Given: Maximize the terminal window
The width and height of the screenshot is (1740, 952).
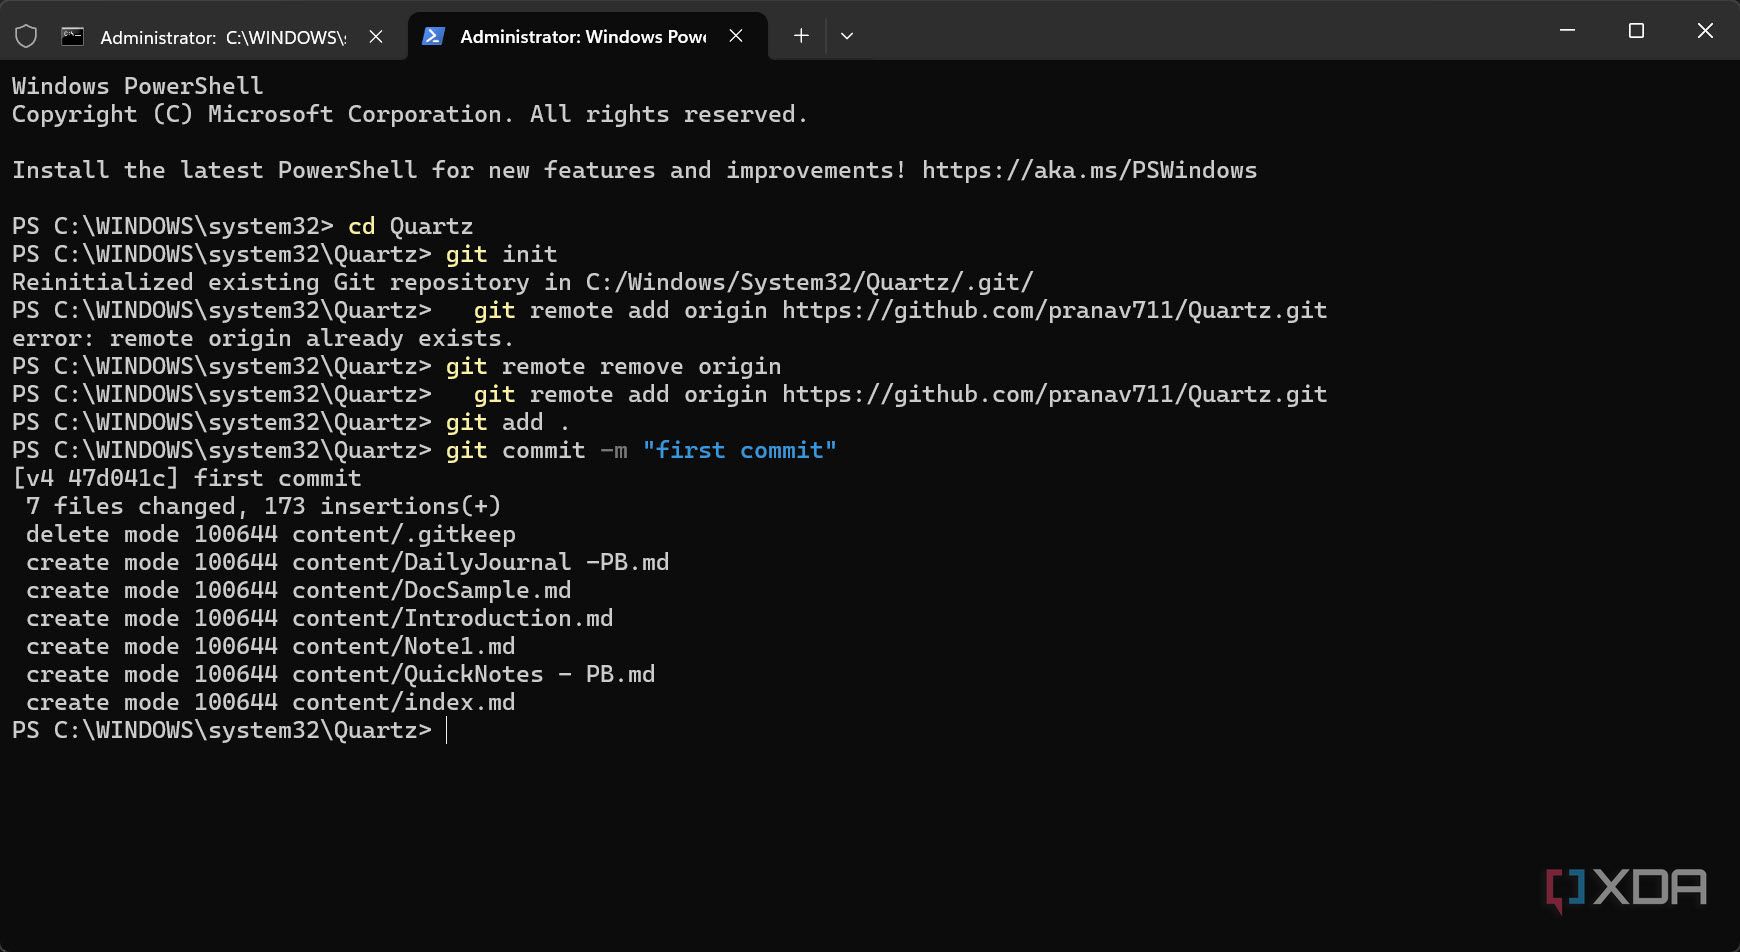Looking at the screenshot, I should (x=1636, y=31).
